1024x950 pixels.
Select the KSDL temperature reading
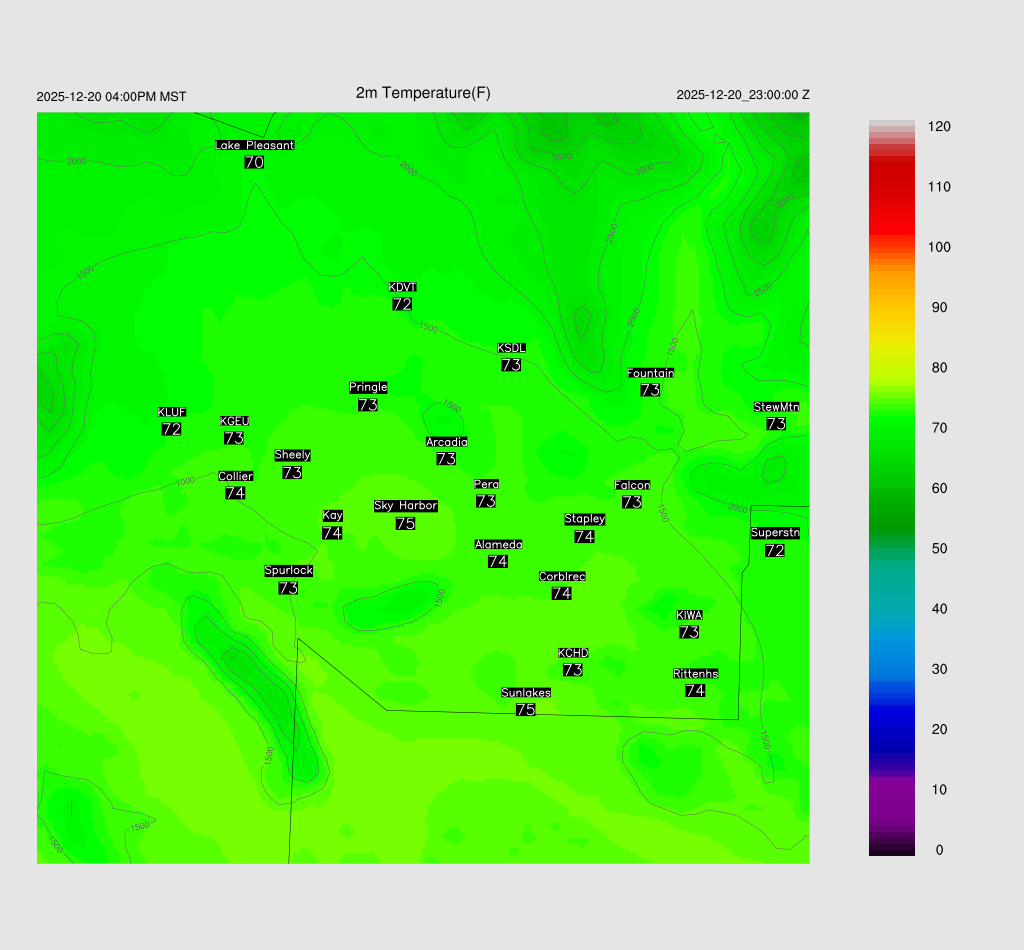(511, 365)
